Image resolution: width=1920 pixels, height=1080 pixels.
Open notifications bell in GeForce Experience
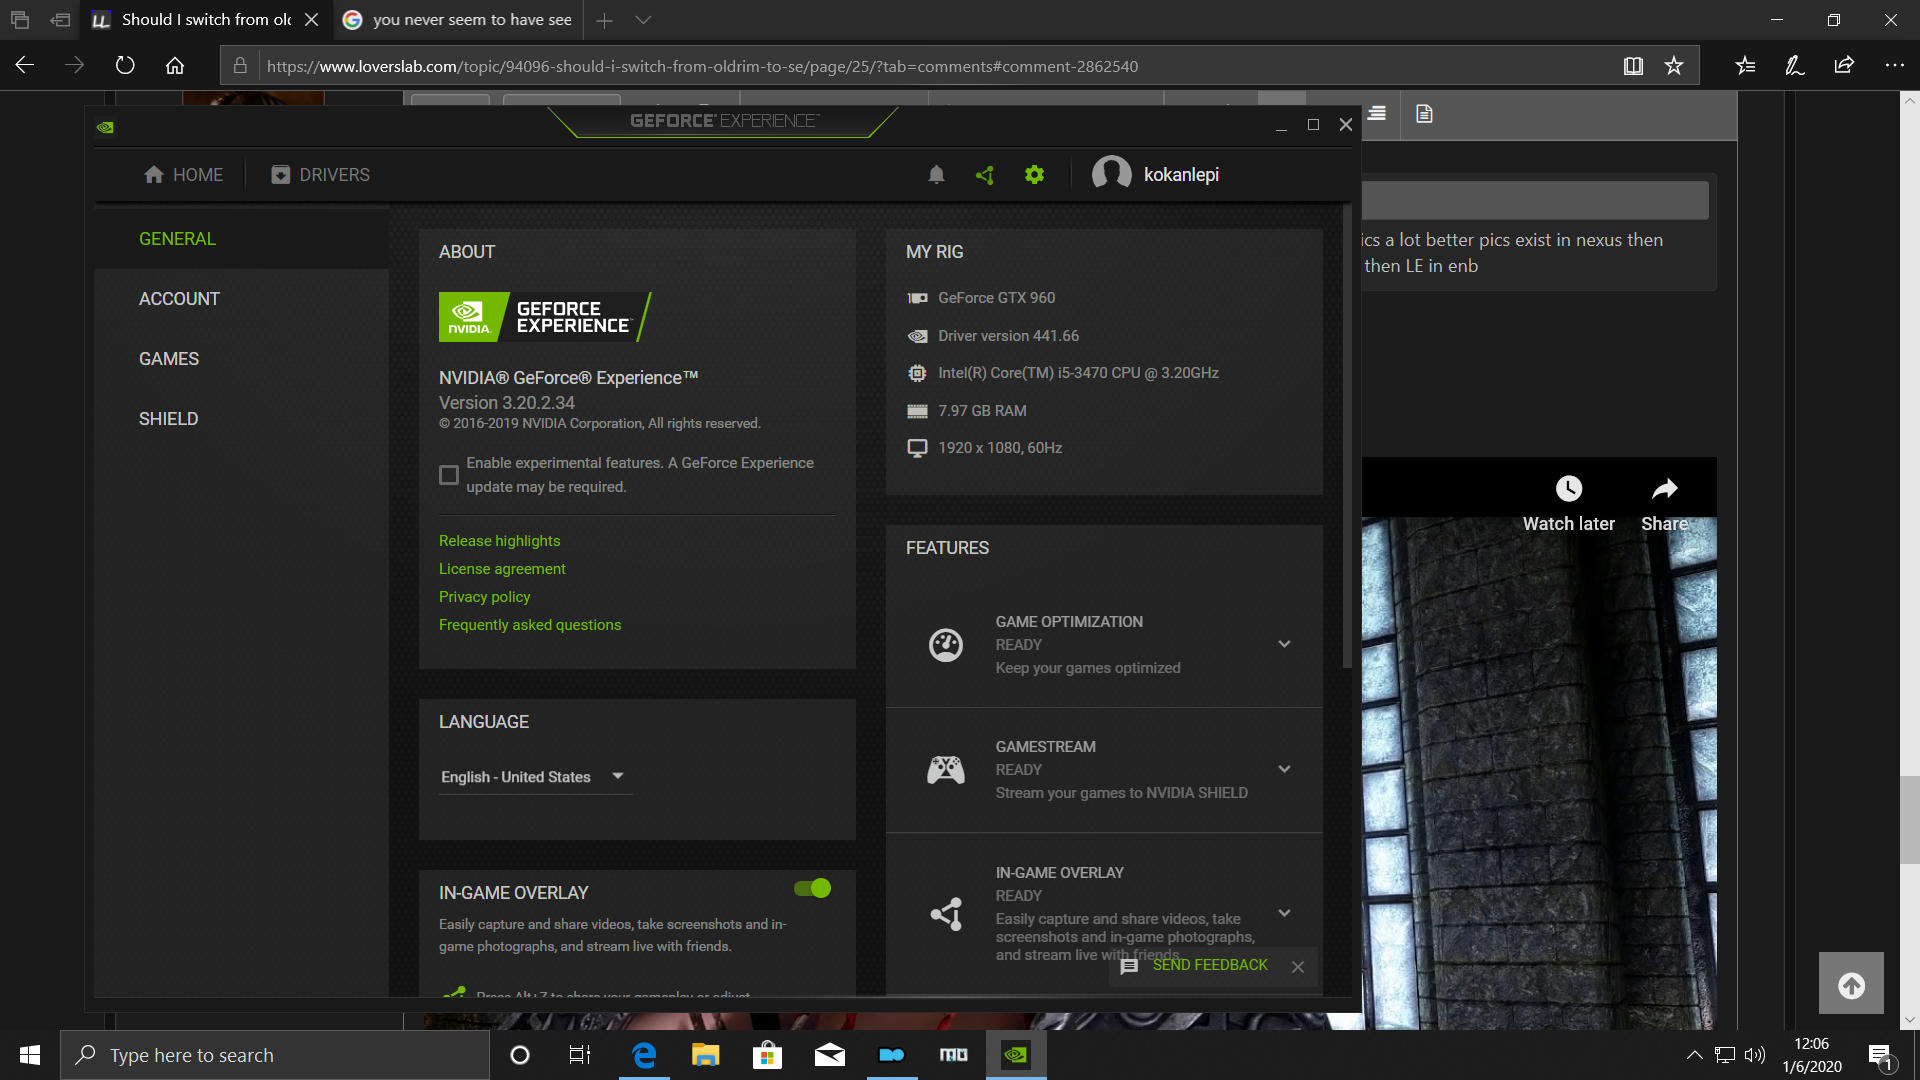(x=936, y=175)
